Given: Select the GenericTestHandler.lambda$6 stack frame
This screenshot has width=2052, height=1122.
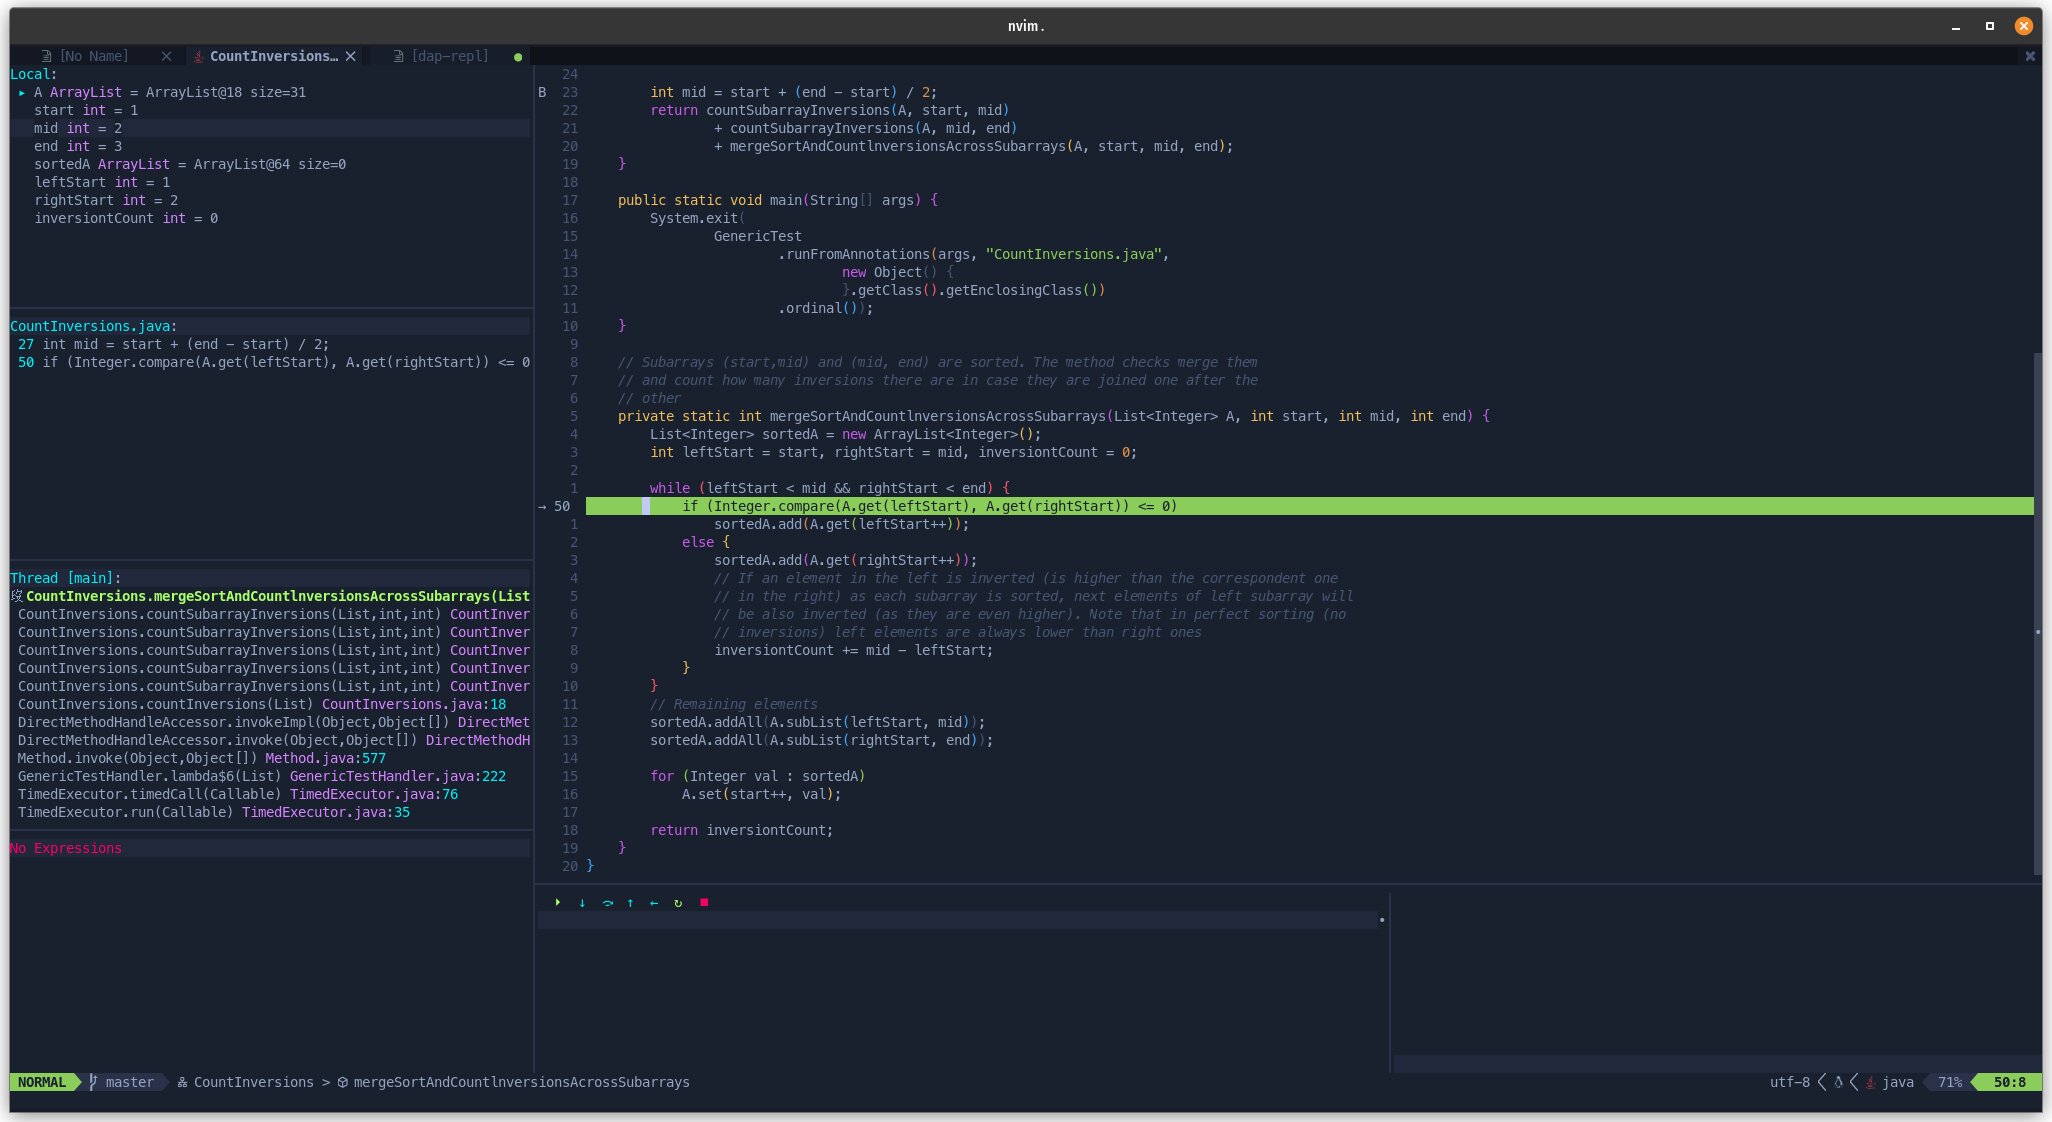Looking at the screenshot, I should click(x=262, y=776).
